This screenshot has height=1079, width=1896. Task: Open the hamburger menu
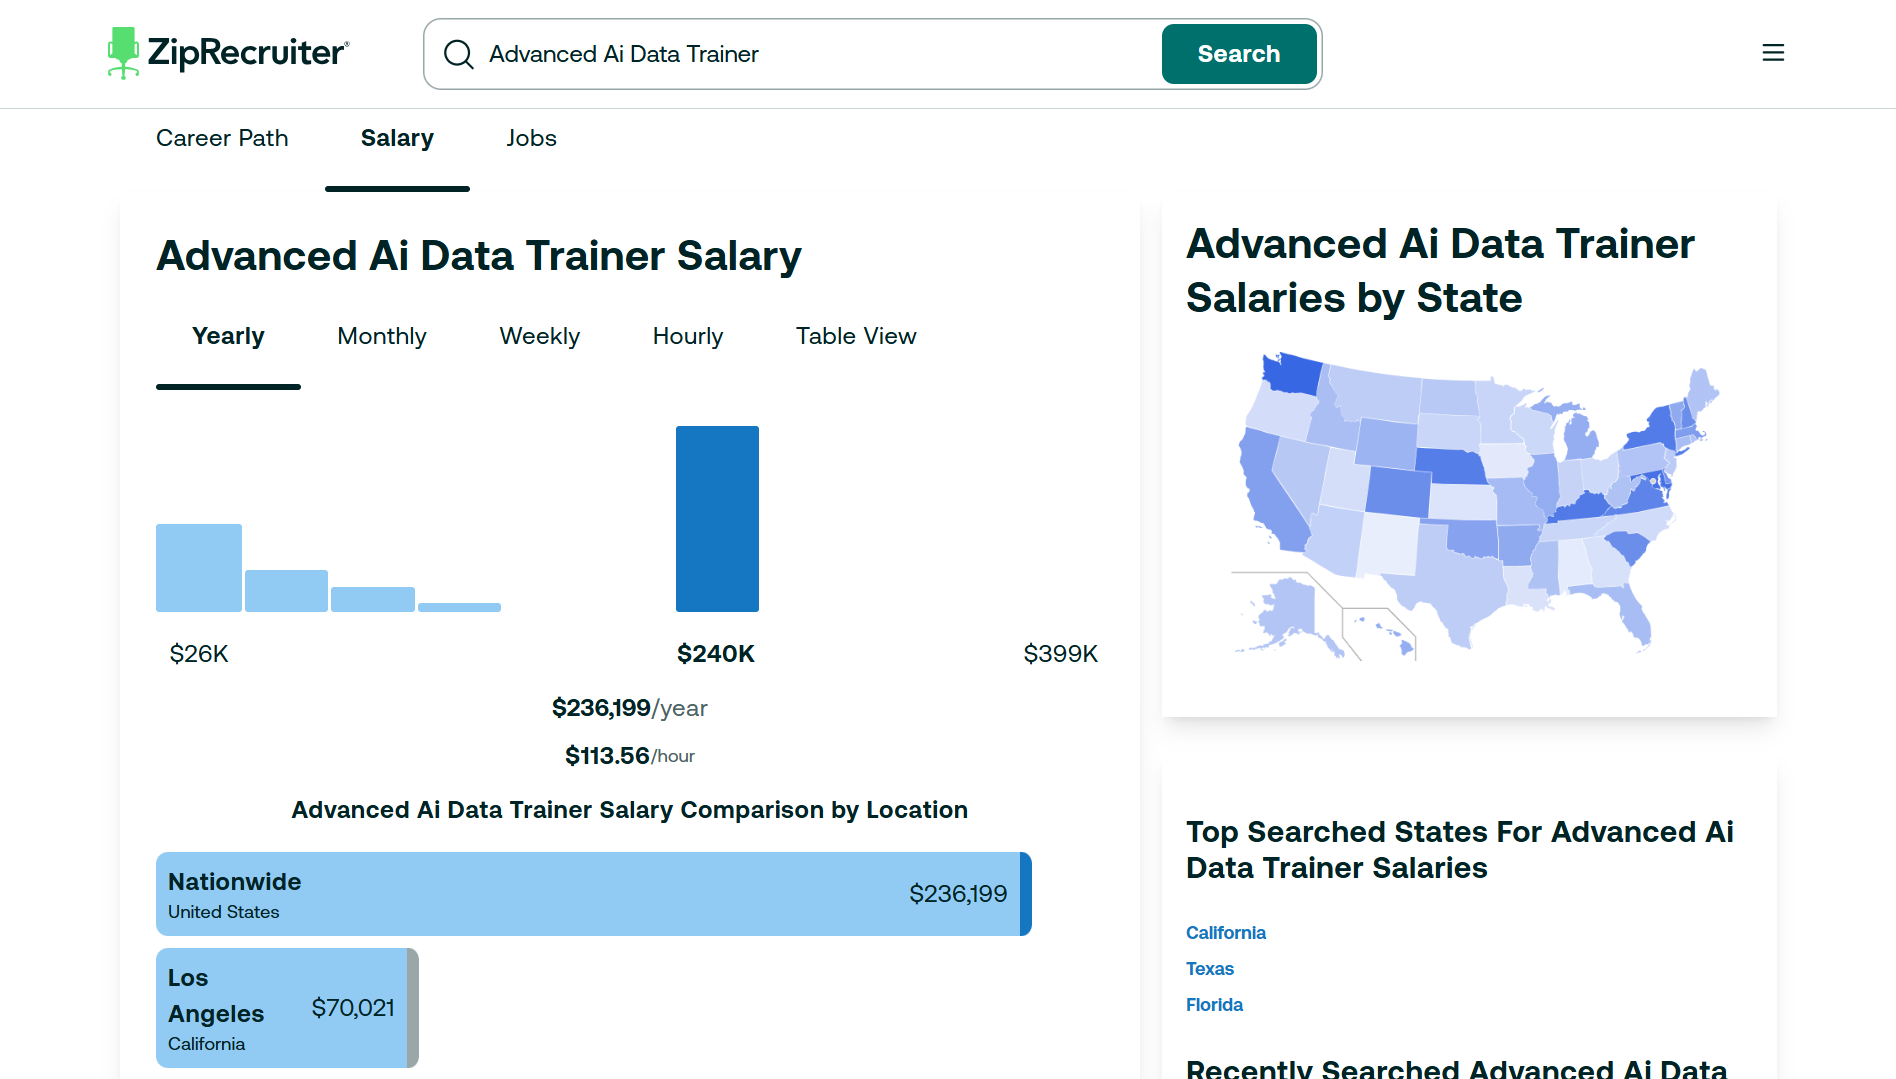[x=1772, y=53]
